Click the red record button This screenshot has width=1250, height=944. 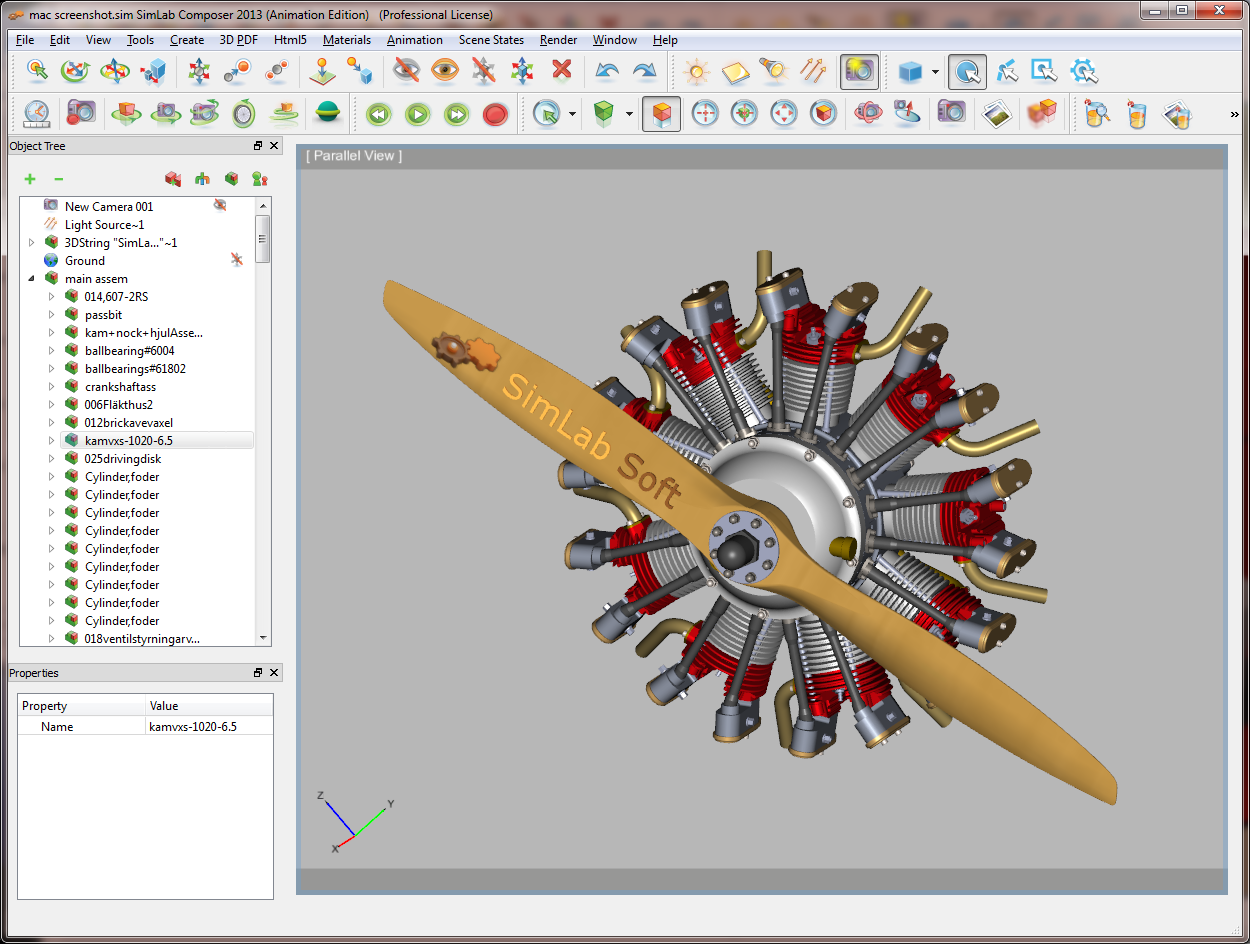[x=495, y=114]
